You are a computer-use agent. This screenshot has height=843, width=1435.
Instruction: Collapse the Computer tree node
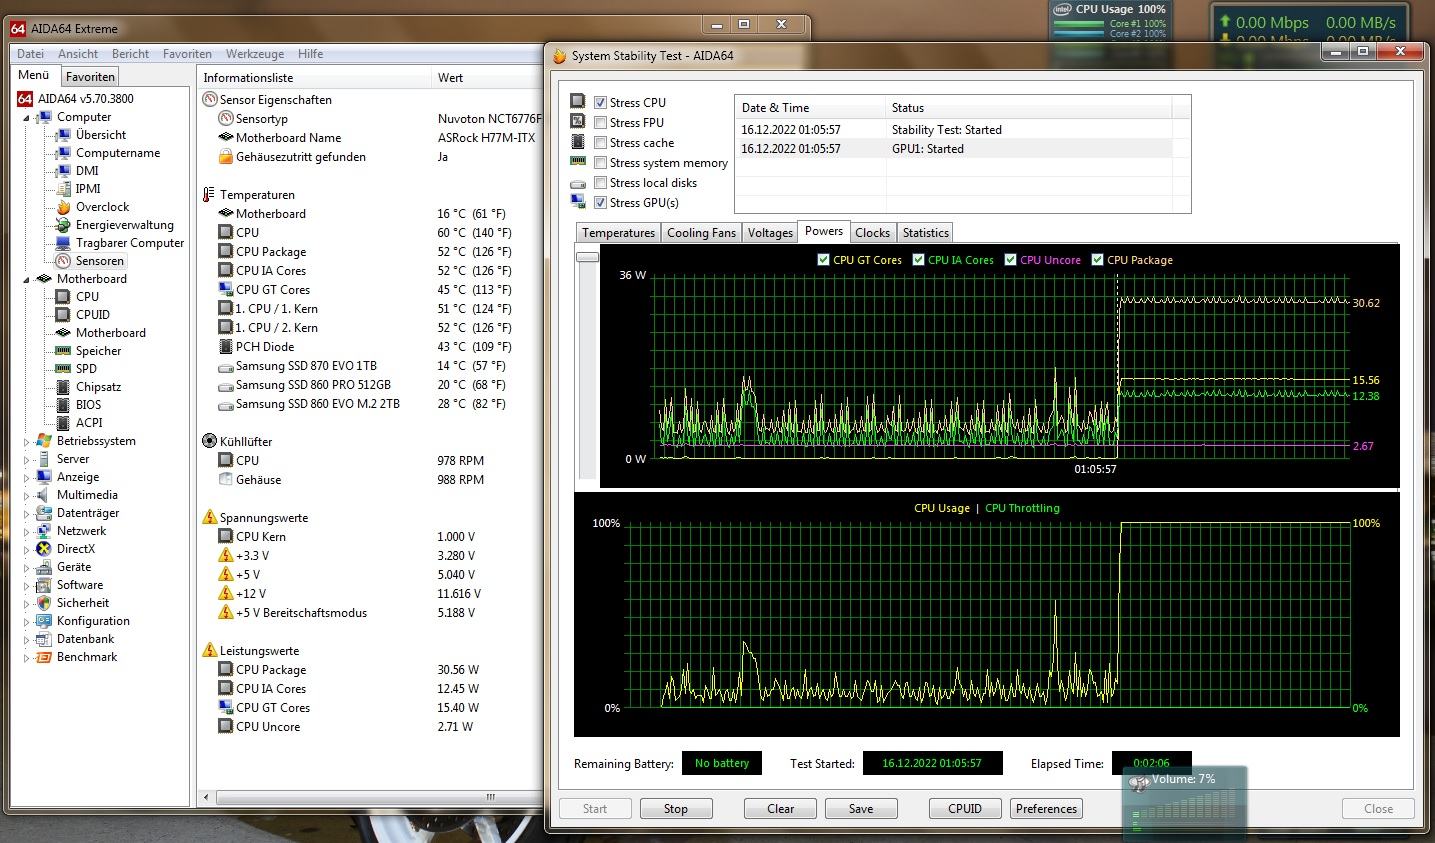click(27, 117)
